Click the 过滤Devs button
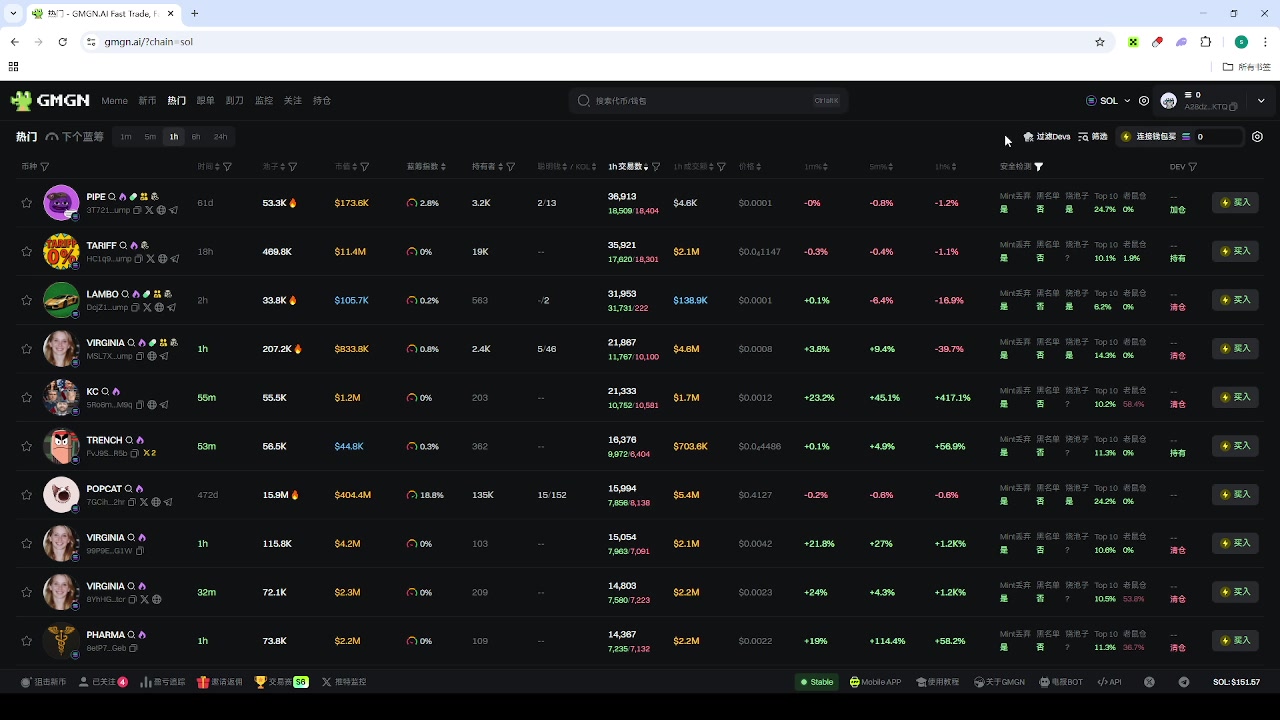The image size is (1280, 720). click(1046, 137)
